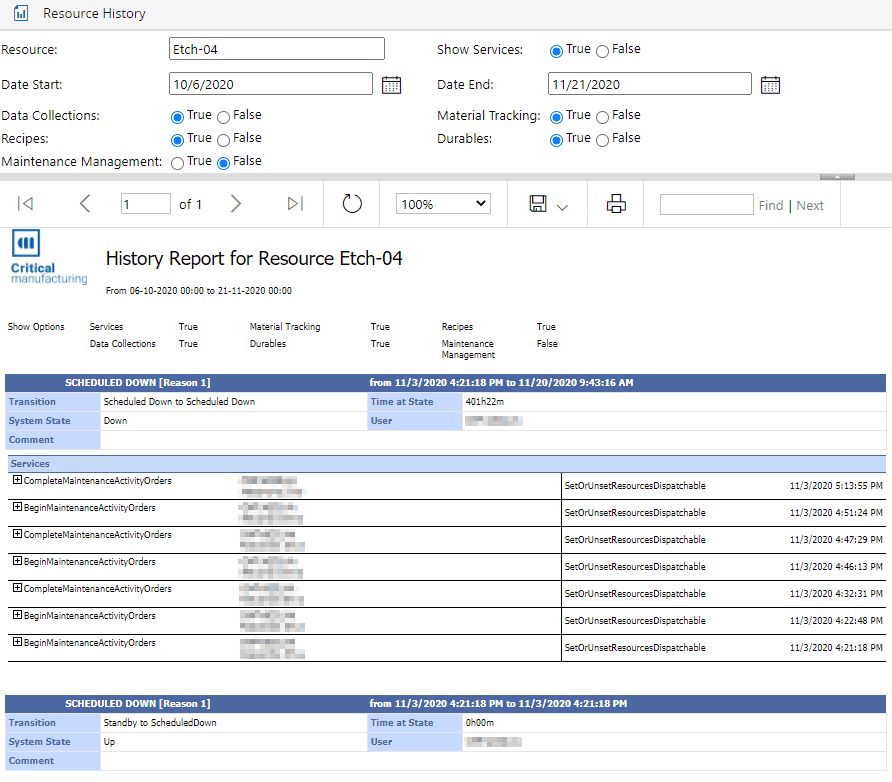Open Date End calendar picker

coord(770,85)
